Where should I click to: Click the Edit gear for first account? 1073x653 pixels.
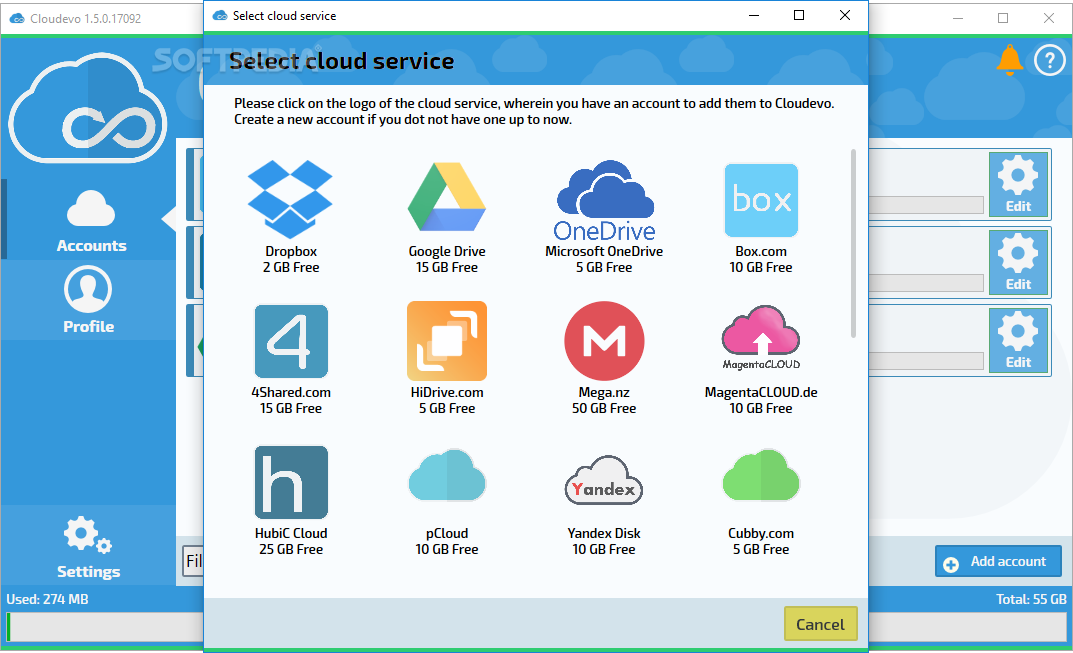[1018, 184]
